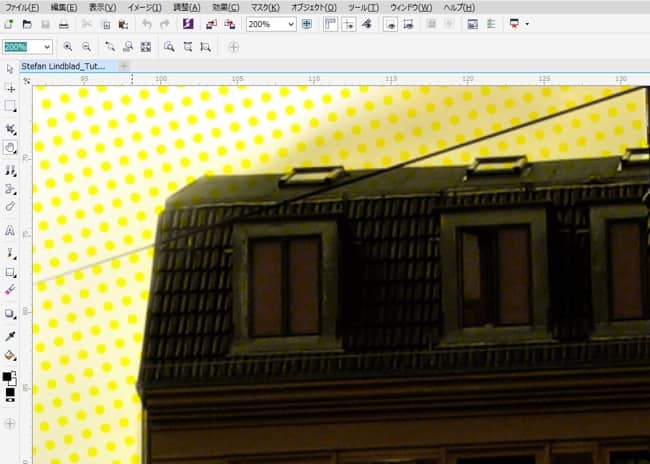Pick the Eyedropper tool
The image size is (650, 464).
tap(10, 336)
